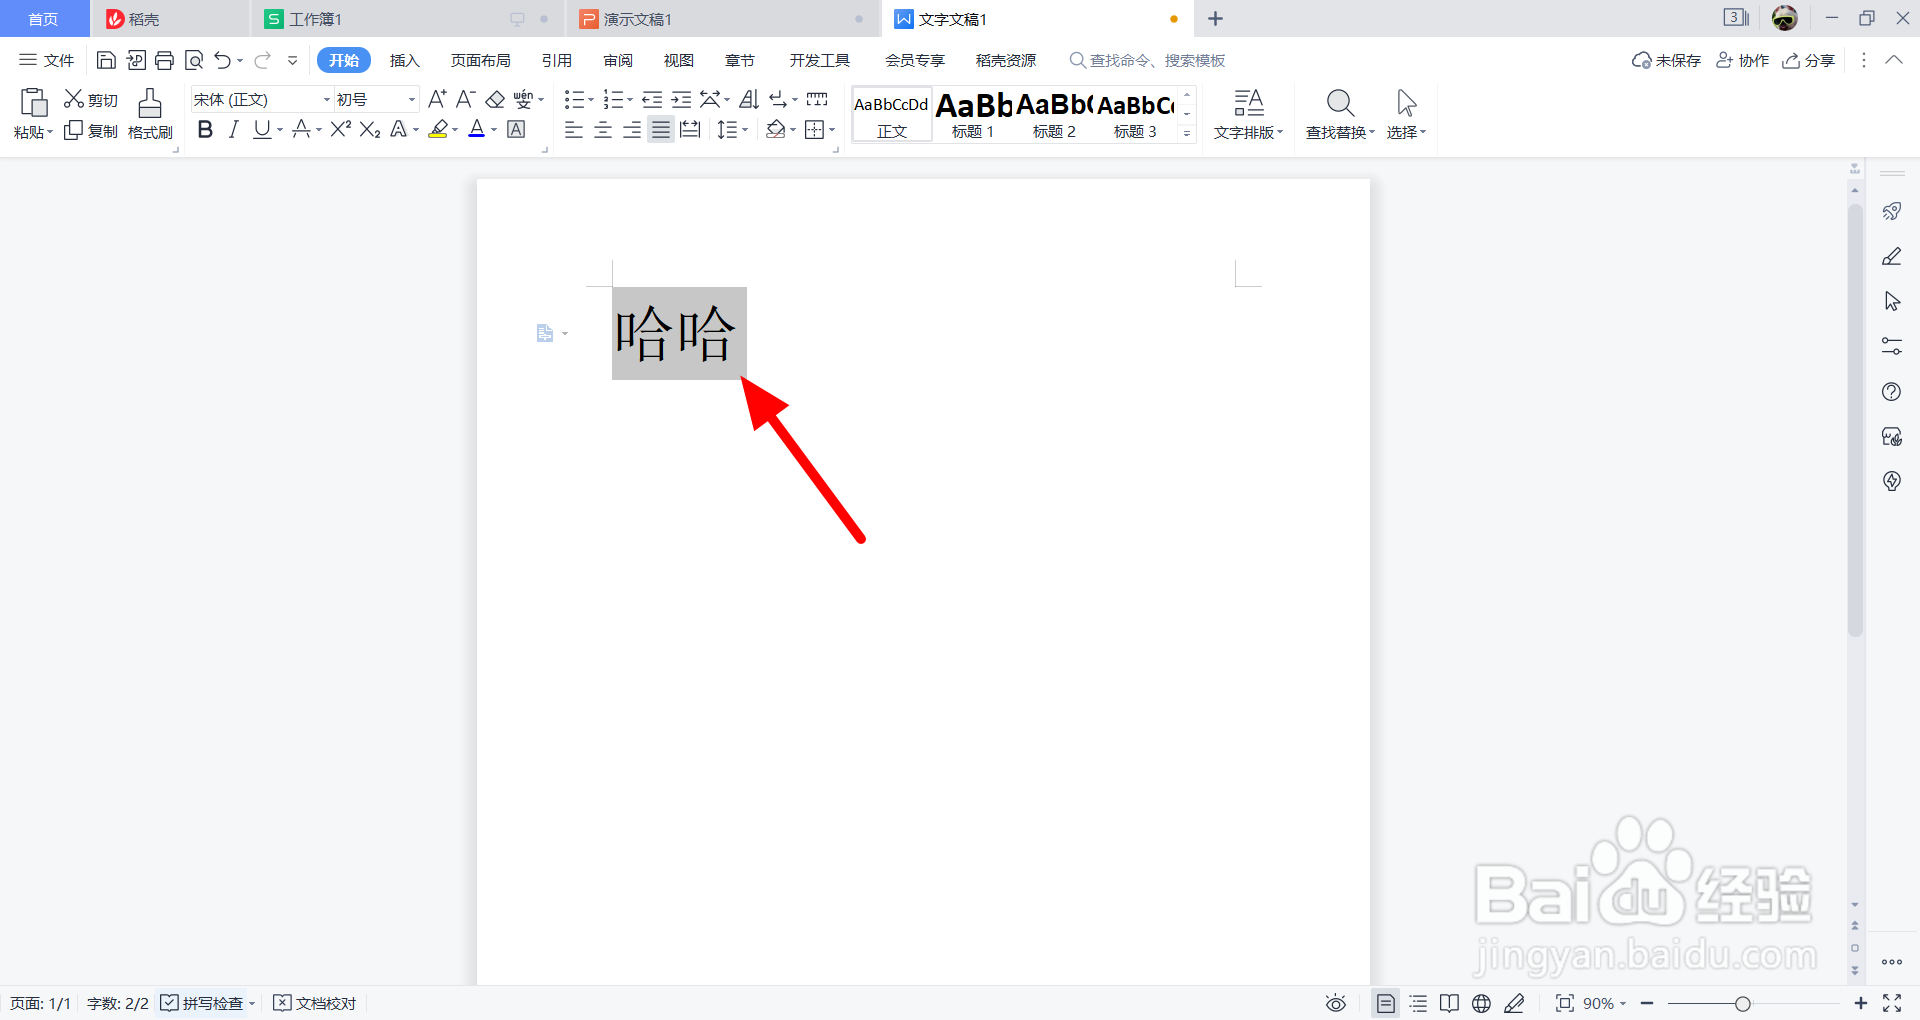Click the bullet list icon

[x=574, y=99]
